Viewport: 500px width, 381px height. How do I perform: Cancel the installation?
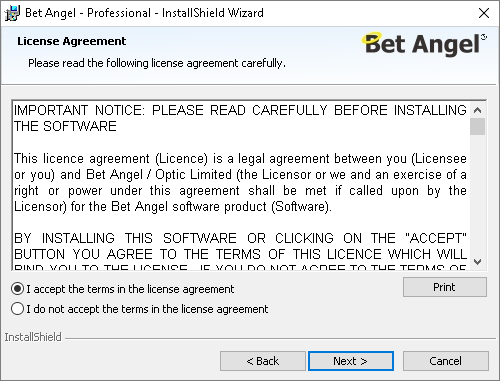(x=446, y=361)
